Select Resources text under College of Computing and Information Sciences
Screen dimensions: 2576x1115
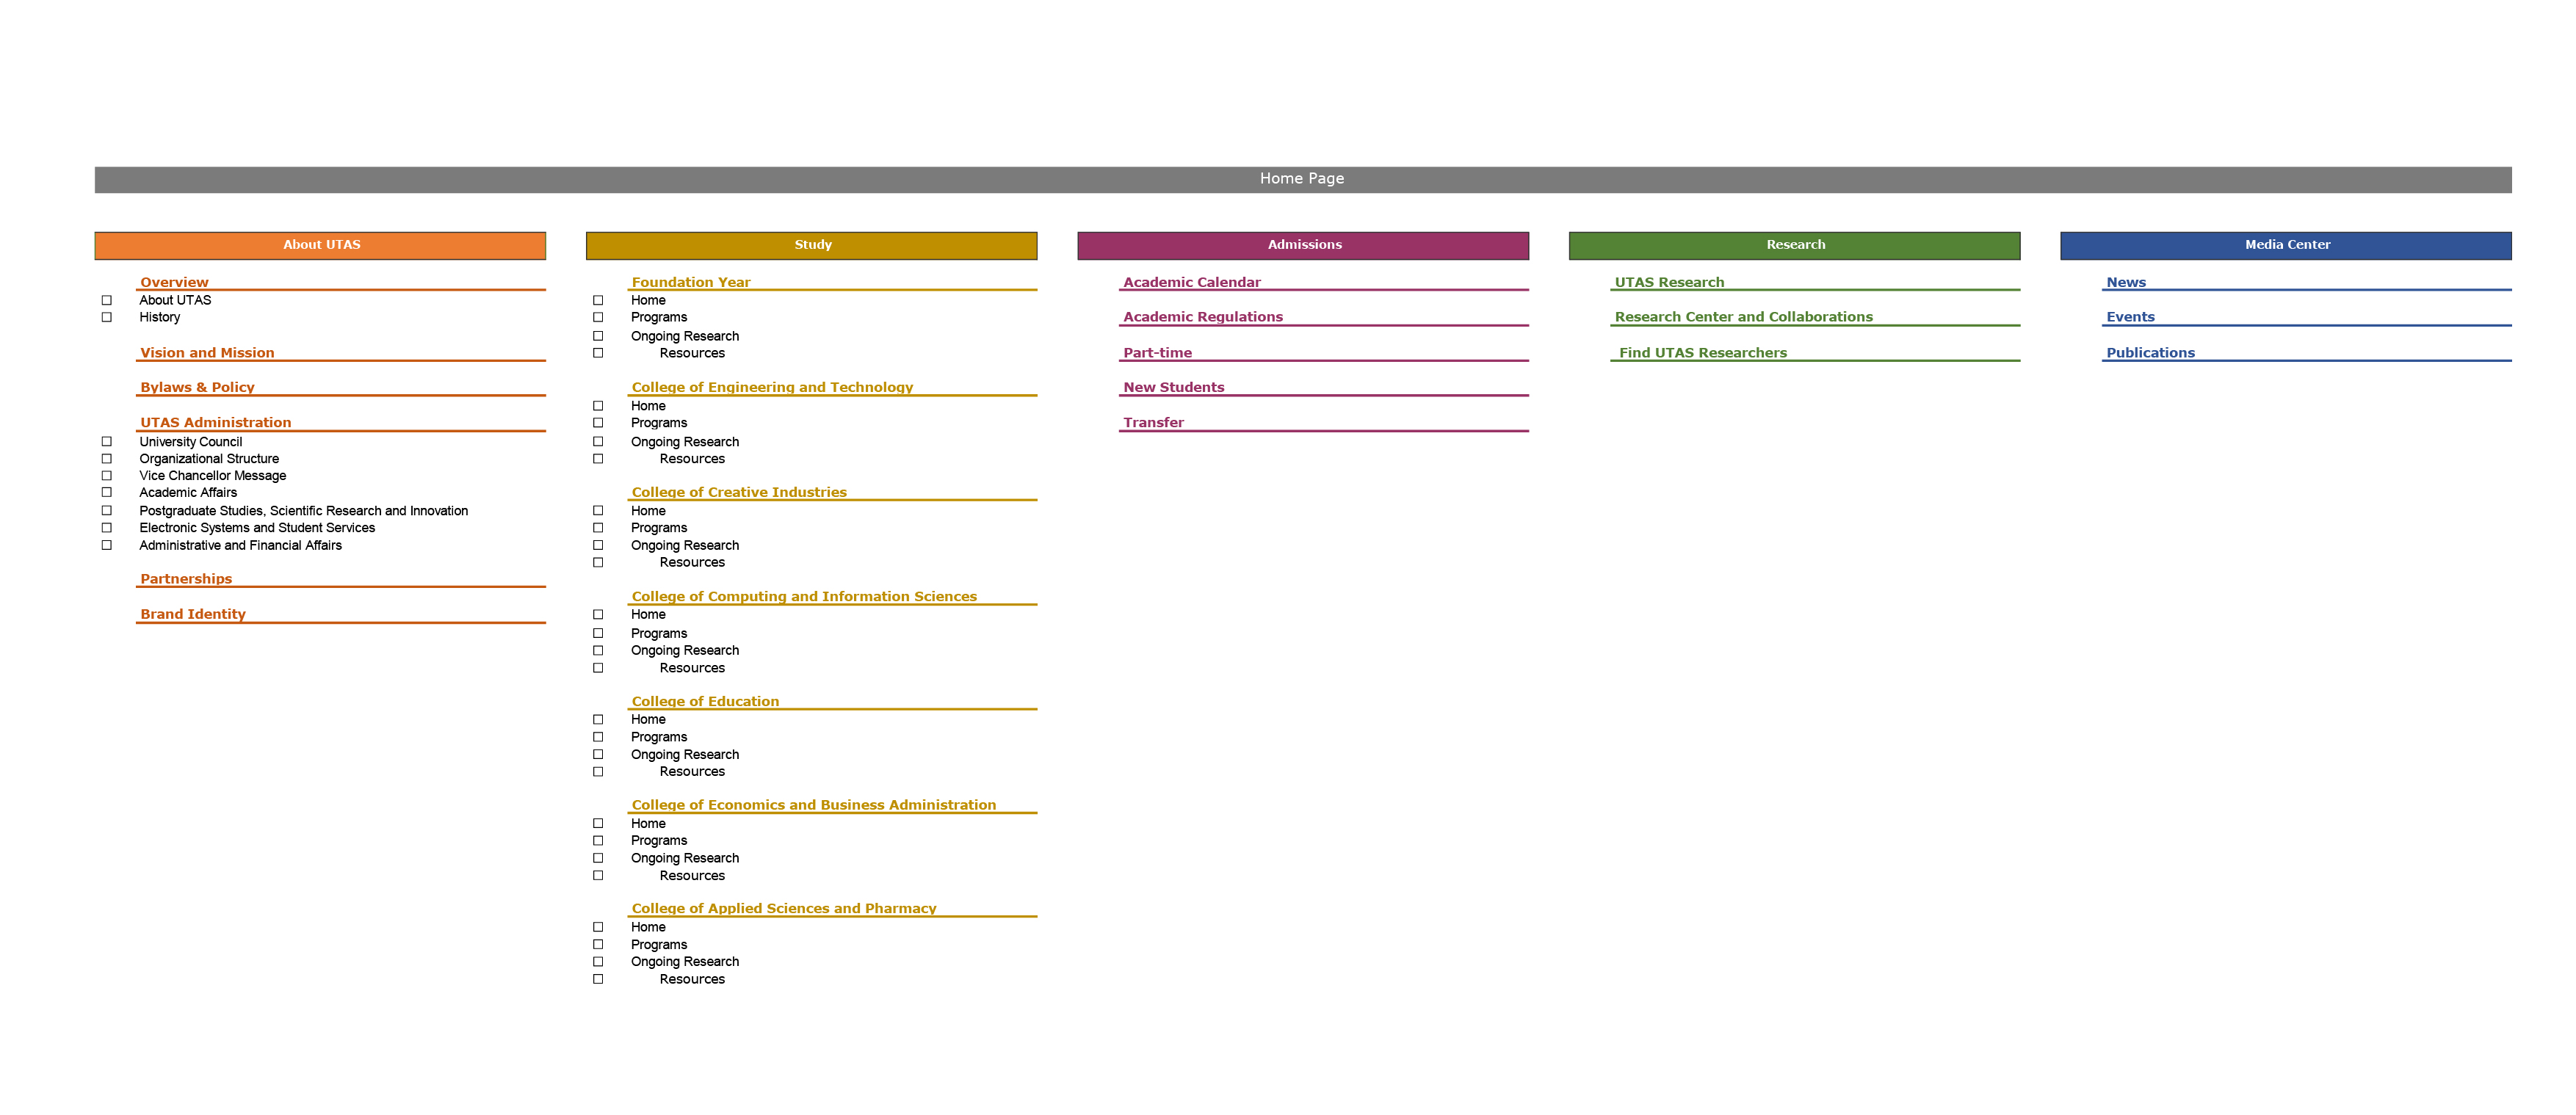click(x=692, y=668)
